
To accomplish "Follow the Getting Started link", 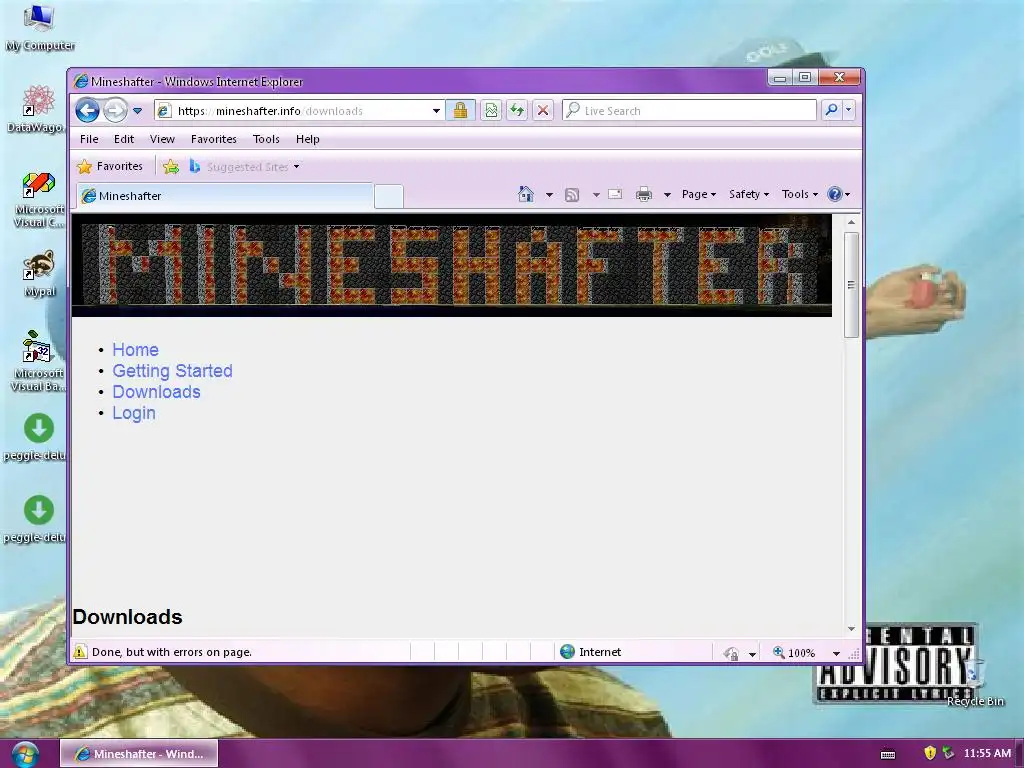I will [172, 371].
